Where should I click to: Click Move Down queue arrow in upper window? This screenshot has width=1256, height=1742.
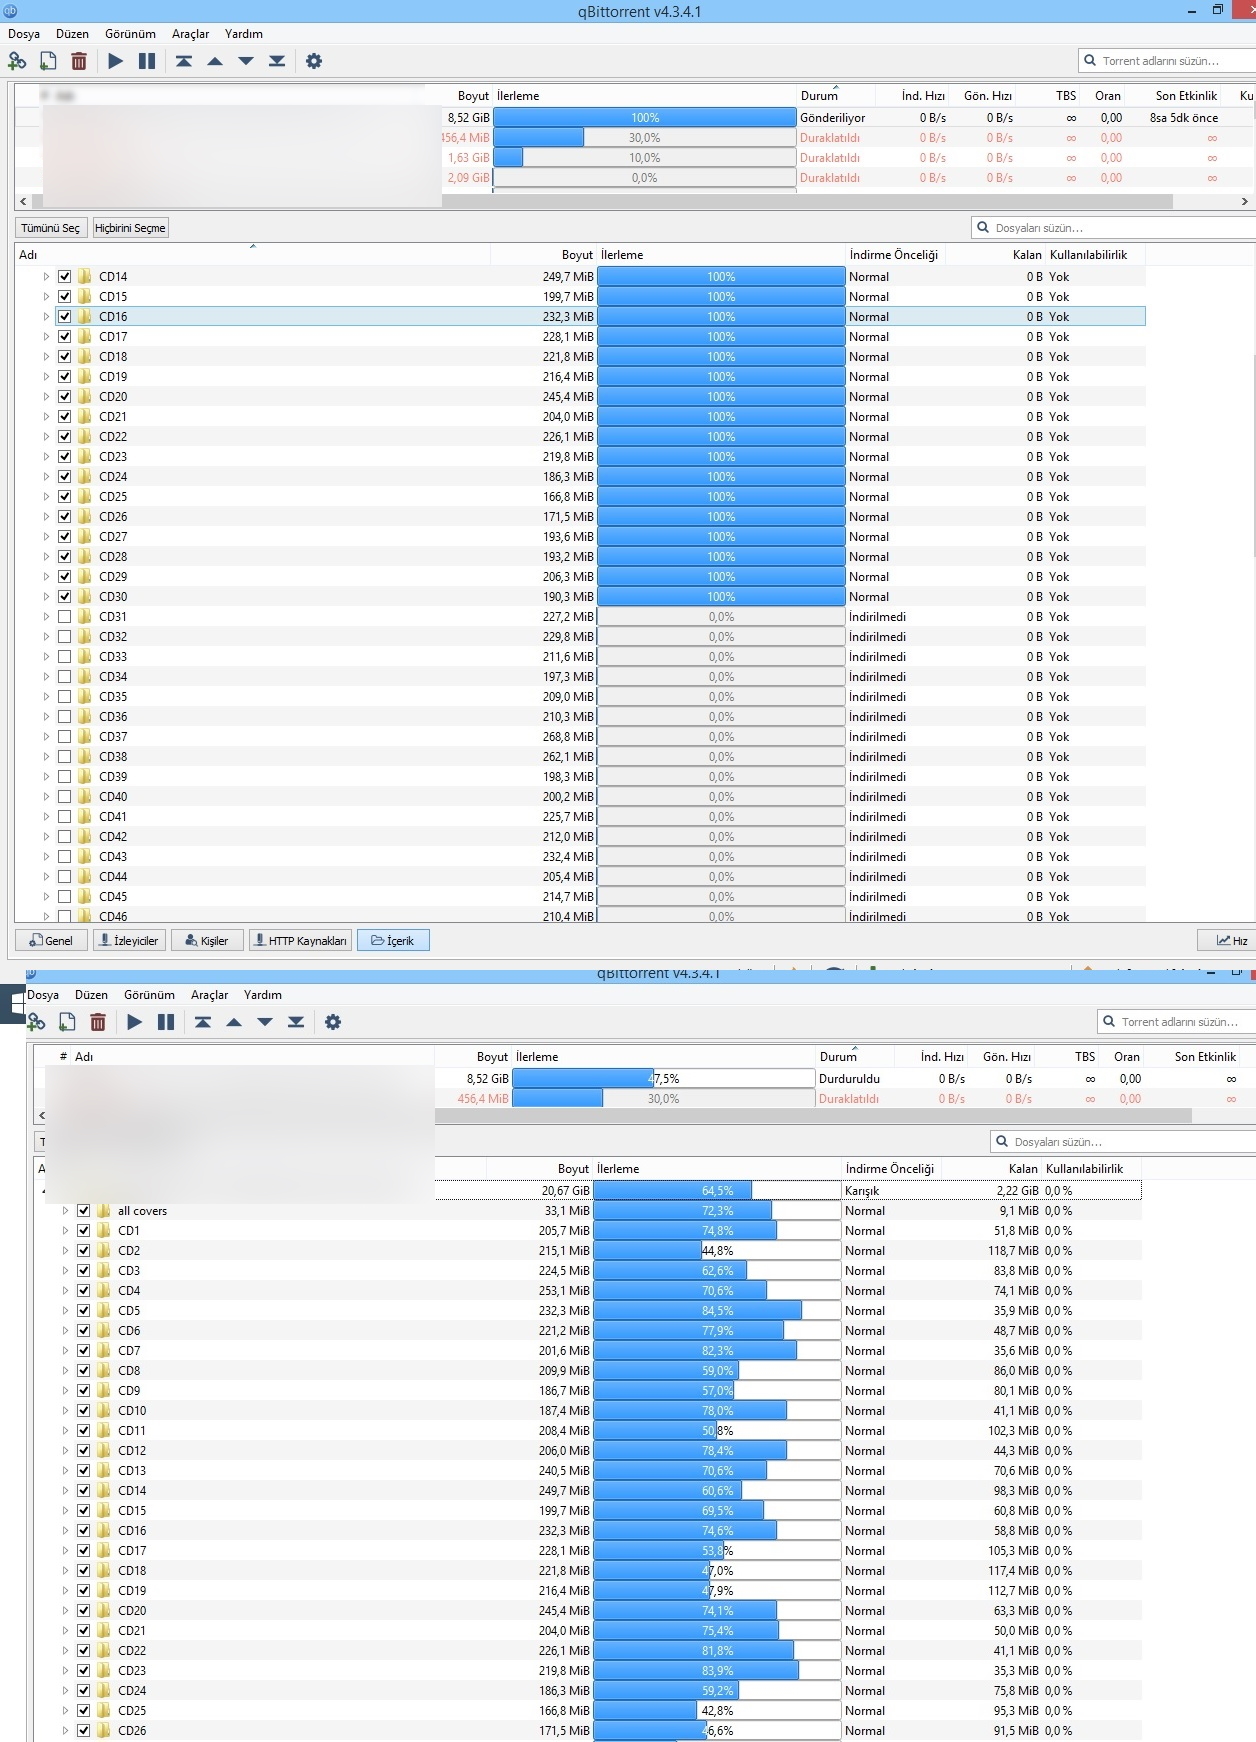pos(246,61)
